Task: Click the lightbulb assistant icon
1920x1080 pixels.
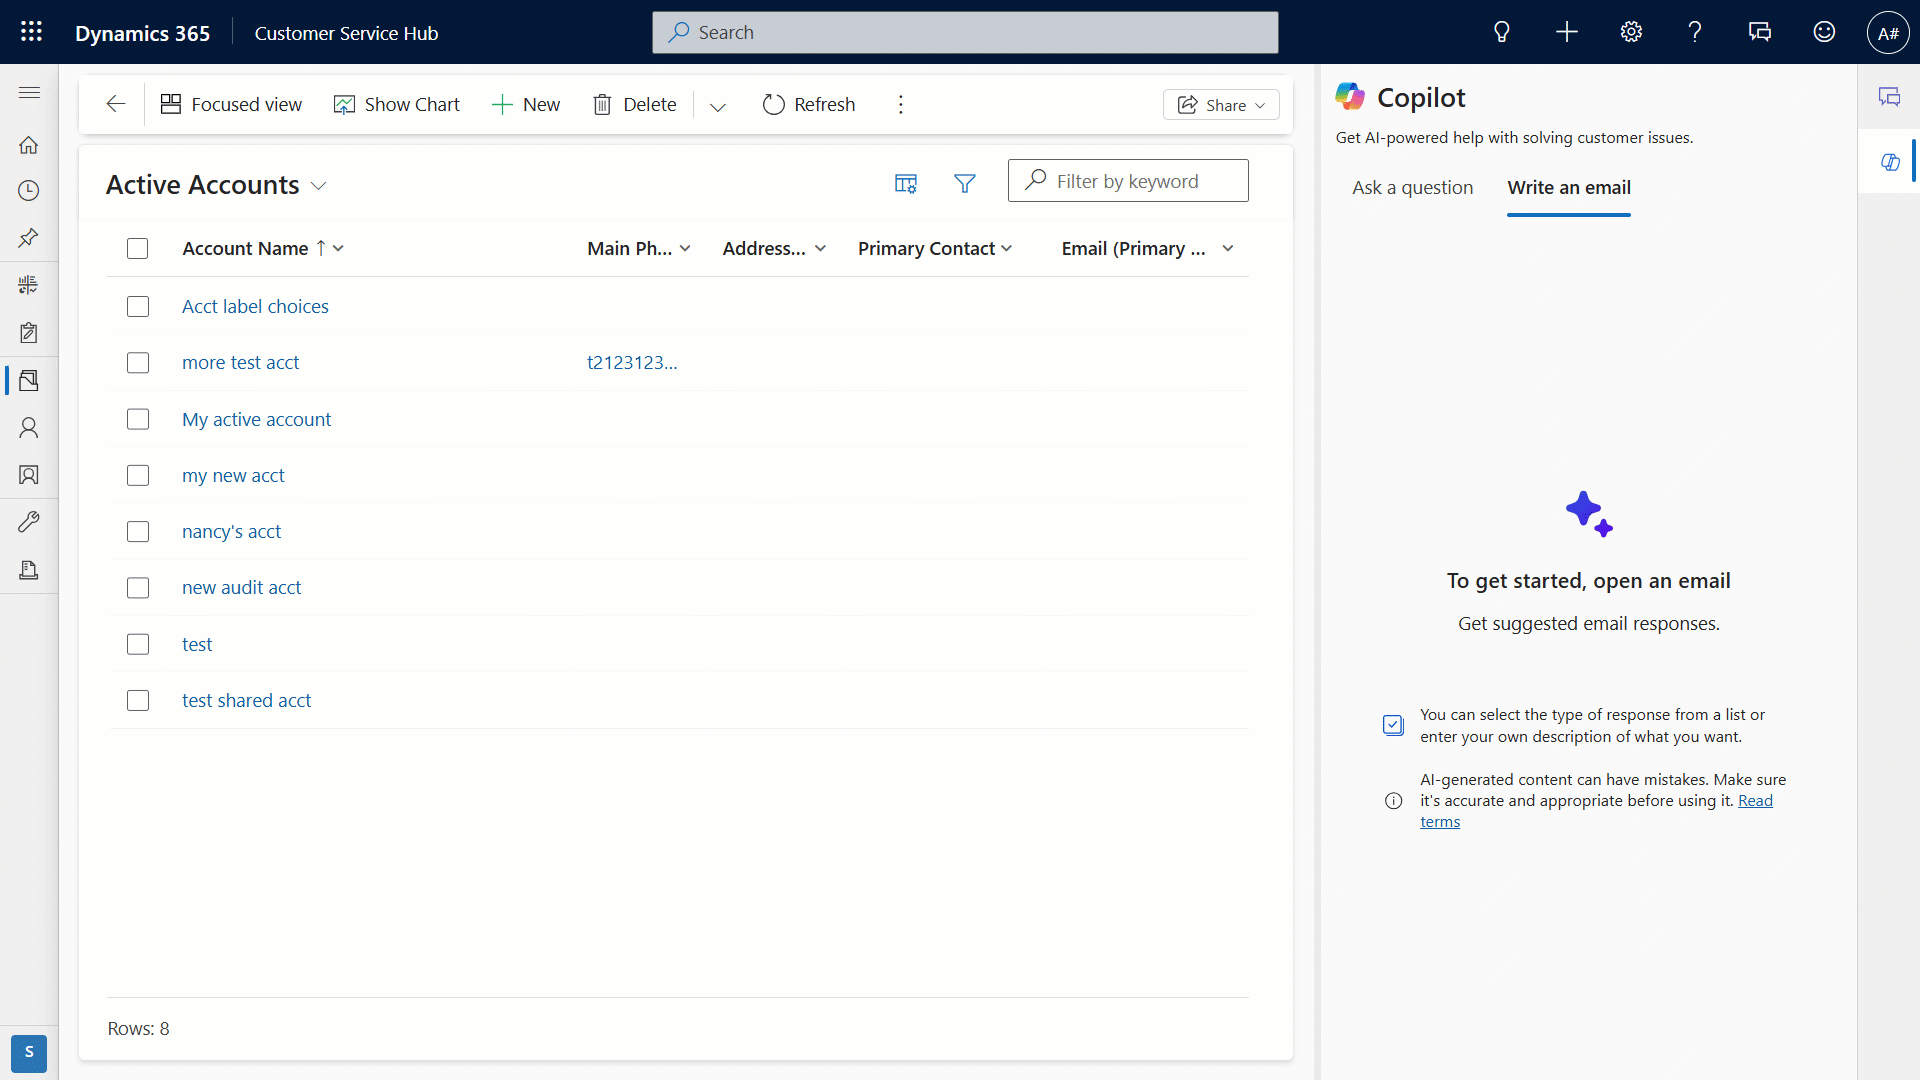Action: click(x=1501, y=32)
